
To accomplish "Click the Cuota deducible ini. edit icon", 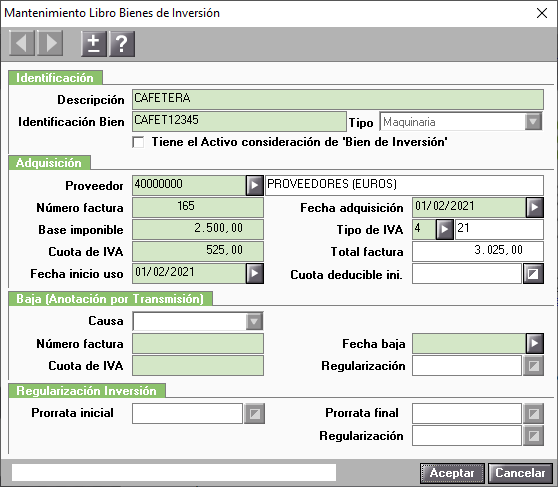I will tap(533, 273).
